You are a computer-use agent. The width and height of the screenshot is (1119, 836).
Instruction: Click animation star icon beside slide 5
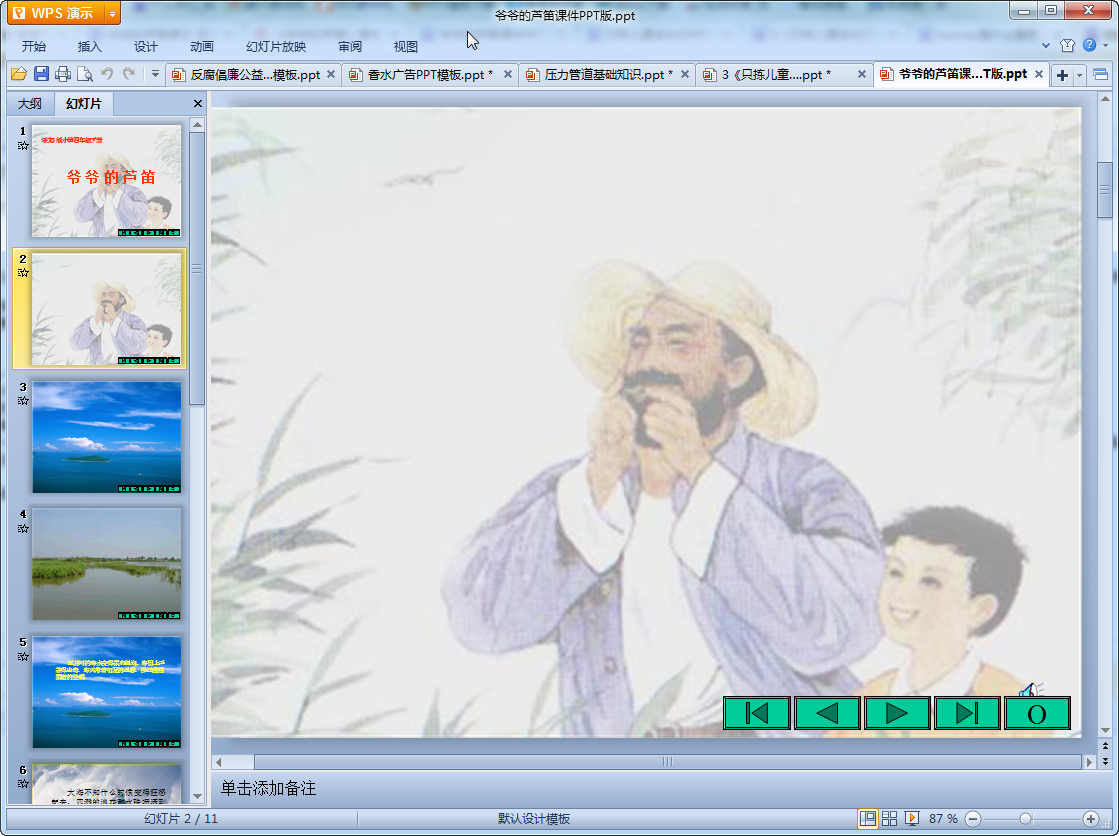[x=24, y=656]
